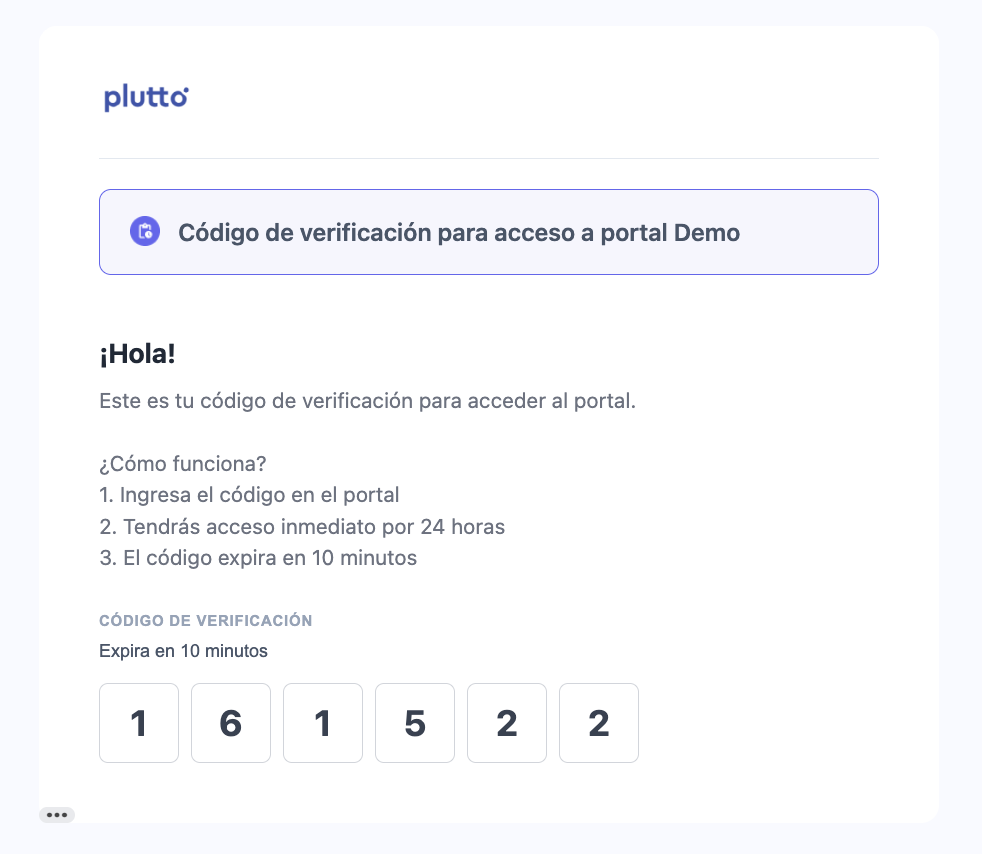This screenshot has height=854, width=982.
Task: Expand the trimmed content ellipsis button
Action: point(57,815)
